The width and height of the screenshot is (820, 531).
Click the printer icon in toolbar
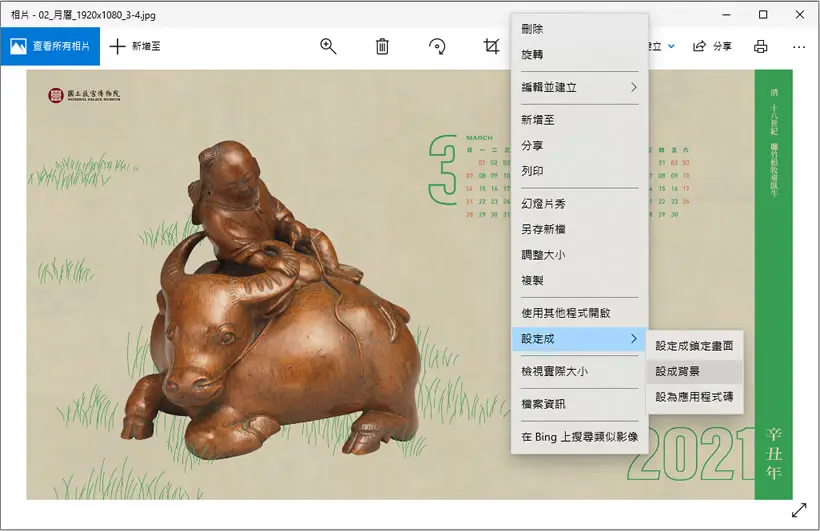[760, 47]
